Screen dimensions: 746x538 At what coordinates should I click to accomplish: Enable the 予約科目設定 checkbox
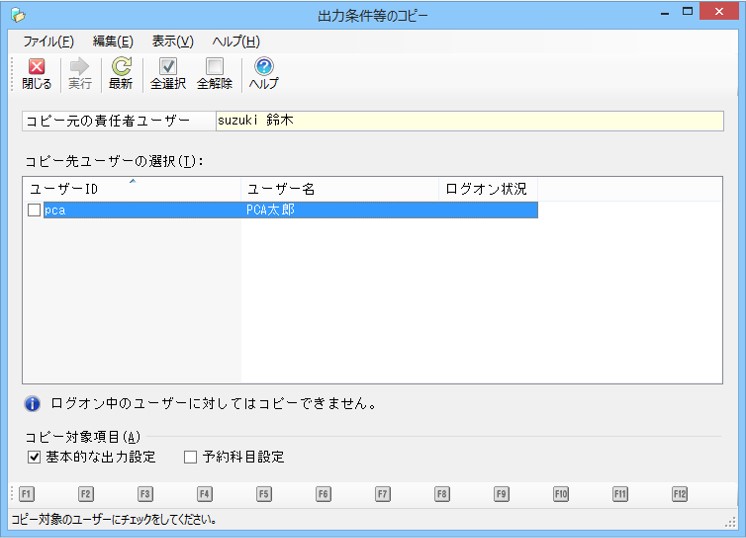point(190,457)
